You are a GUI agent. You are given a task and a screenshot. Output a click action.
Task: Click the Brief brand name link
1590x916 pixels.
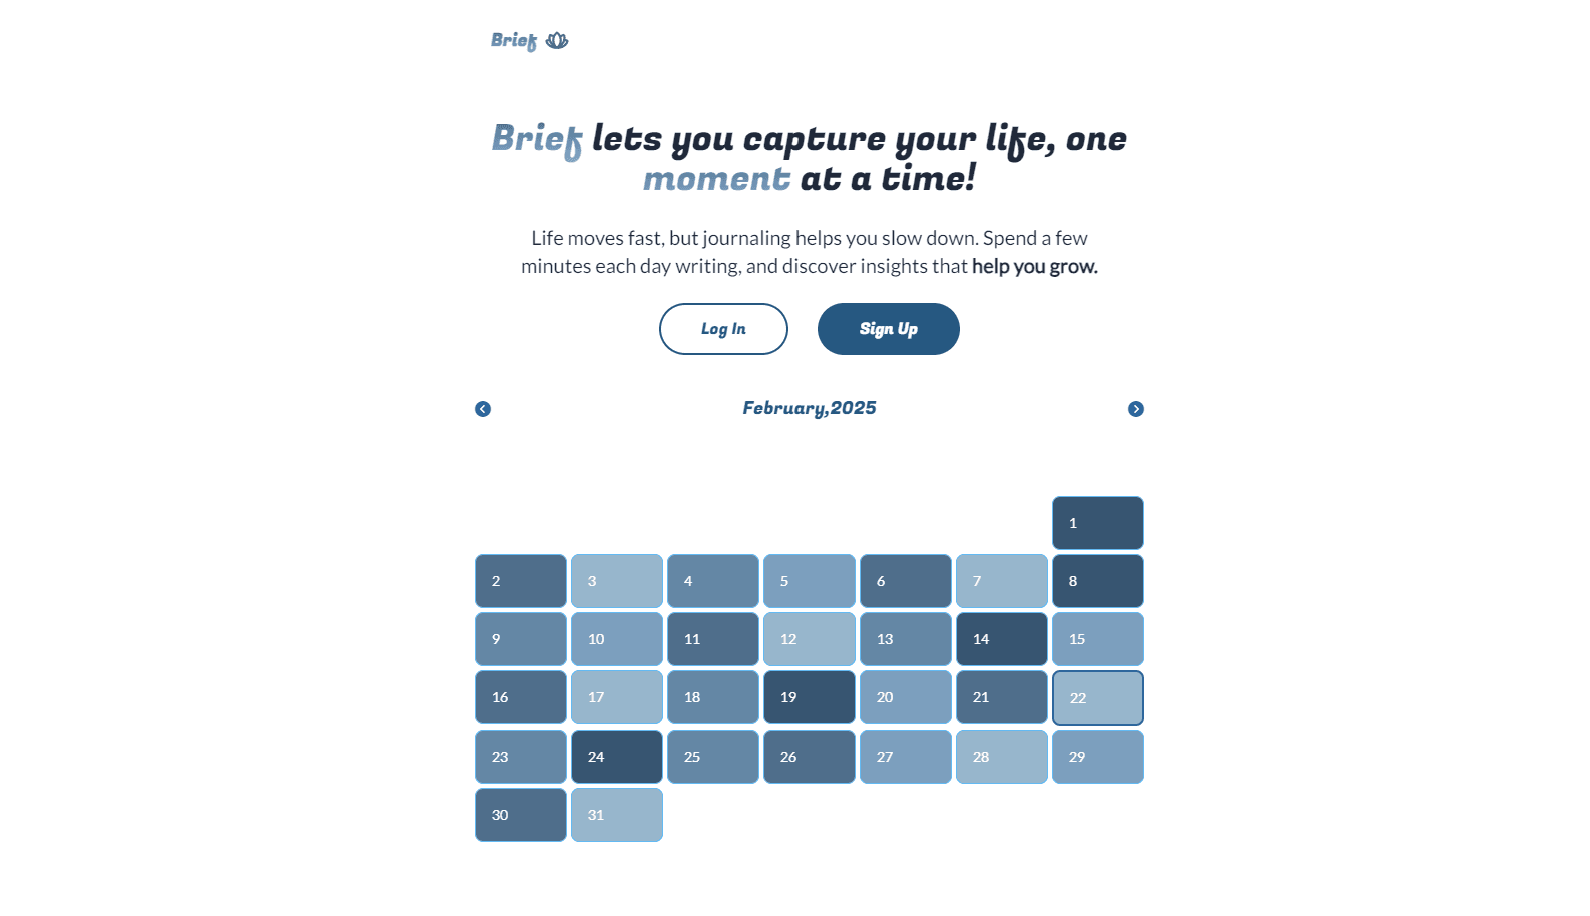tap(514, 41)
